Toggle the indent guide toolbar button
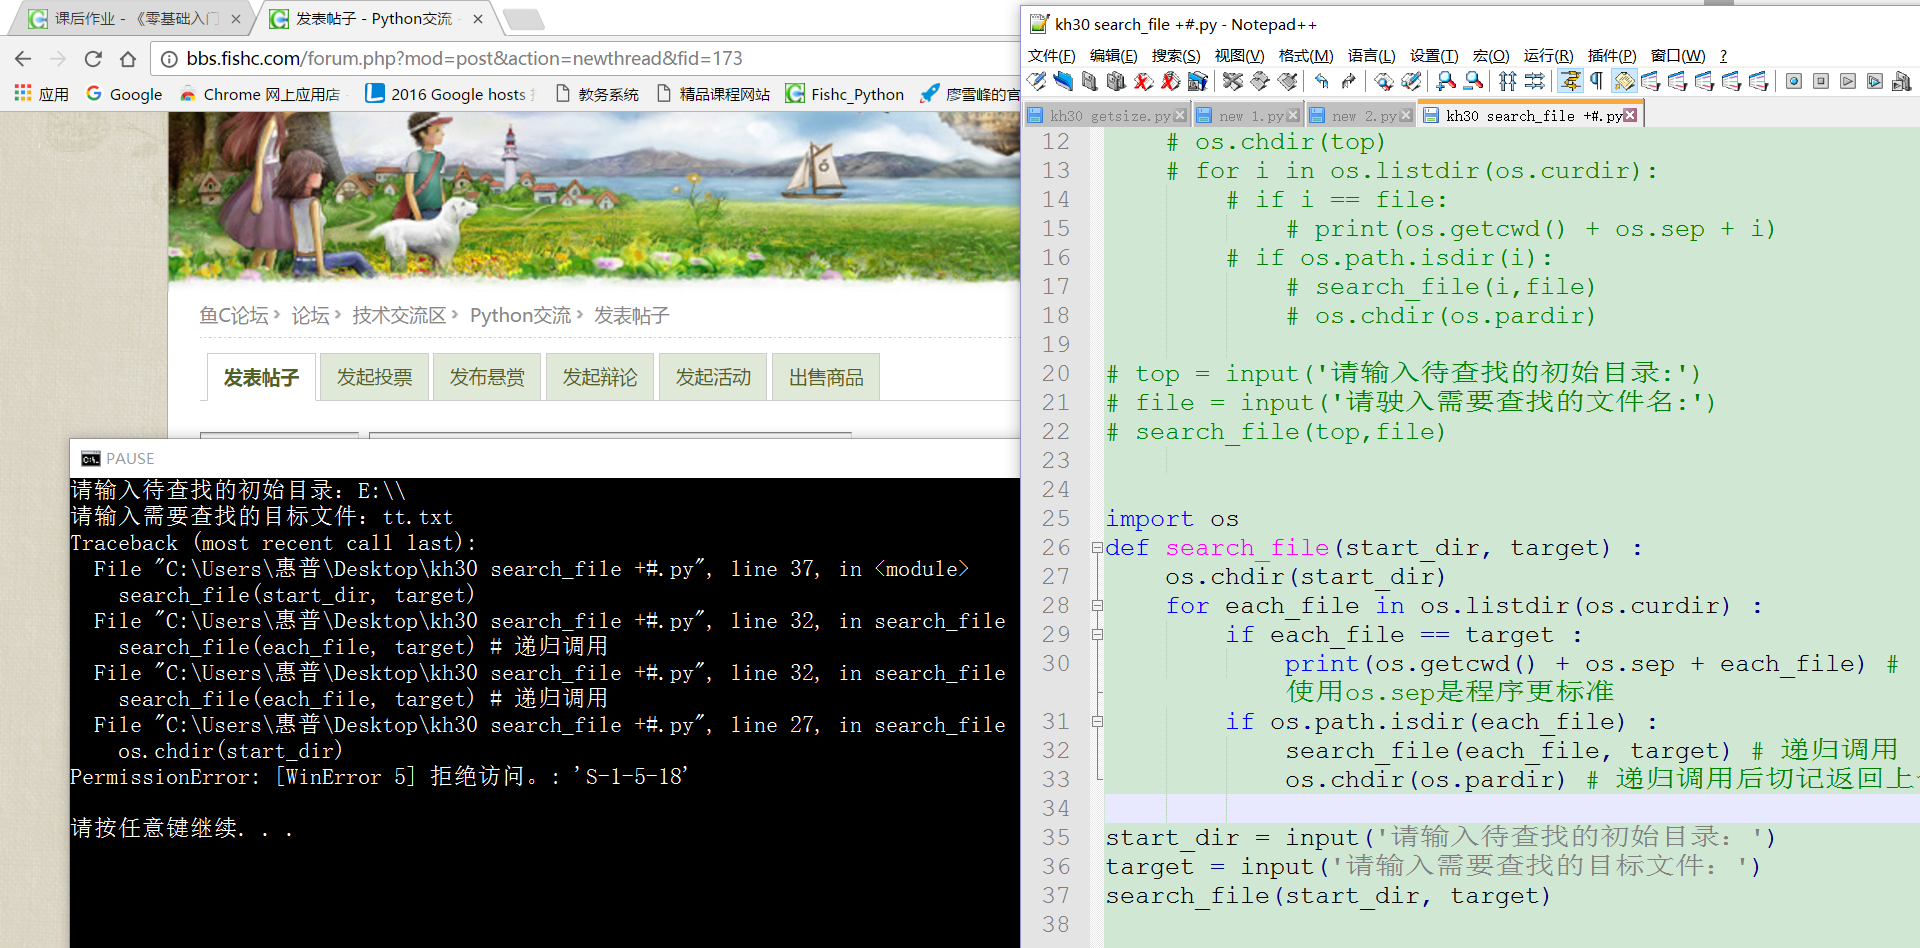Screen dimensions: 1920x948 [x=1624, y=82]
